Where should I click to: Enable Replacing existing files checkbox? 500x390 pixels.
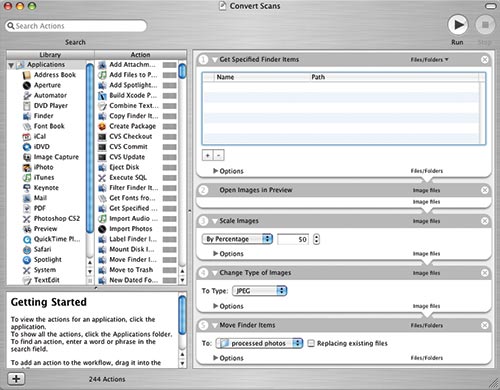(x=311, y=343)
